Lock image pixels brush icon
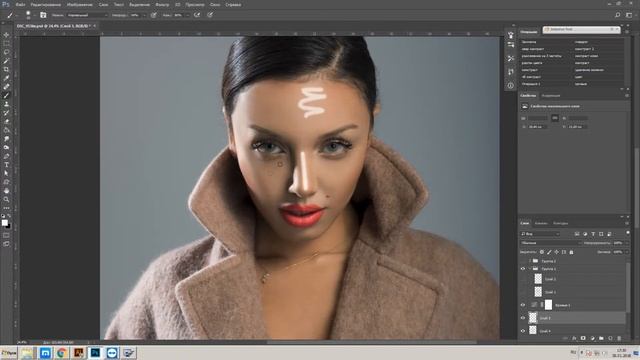This screenshot has height=360, width=640. [x=549, y=252]
